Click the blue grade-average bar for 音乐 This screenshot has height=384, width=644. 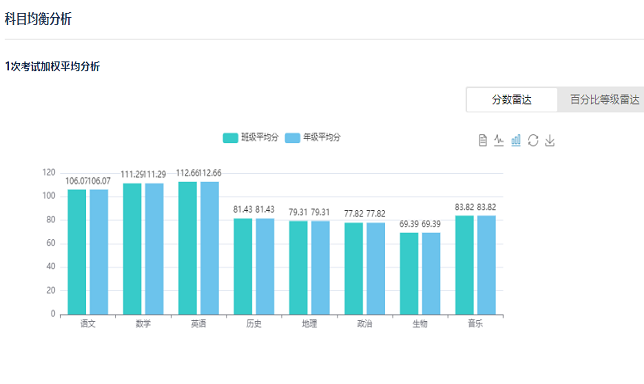[487, 265]
